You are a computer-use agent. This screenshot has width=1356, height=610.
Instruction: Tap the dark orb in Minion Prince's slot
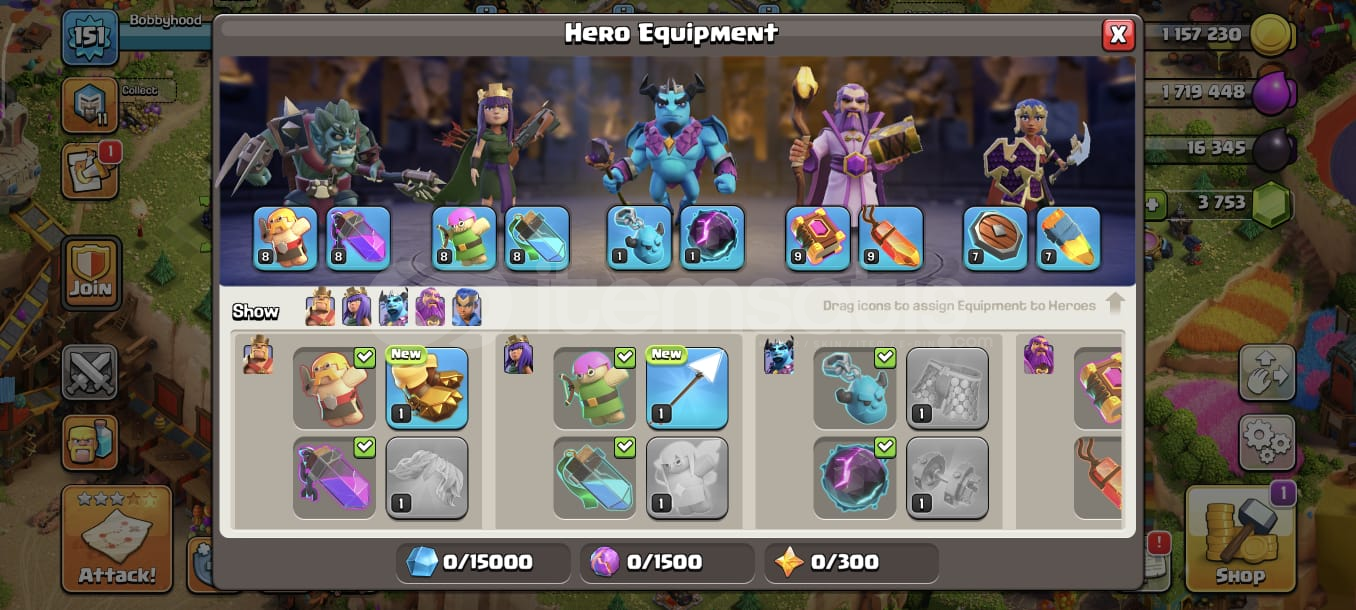pos(712,238)
